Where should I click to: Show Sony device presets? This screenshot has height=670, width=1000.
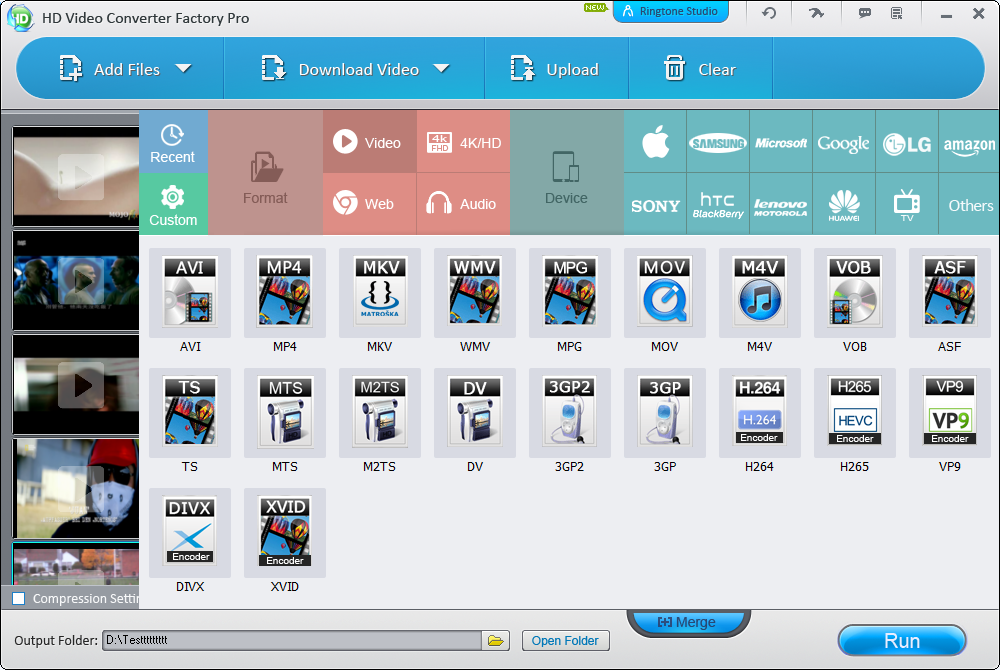click(x=655, y=204)
